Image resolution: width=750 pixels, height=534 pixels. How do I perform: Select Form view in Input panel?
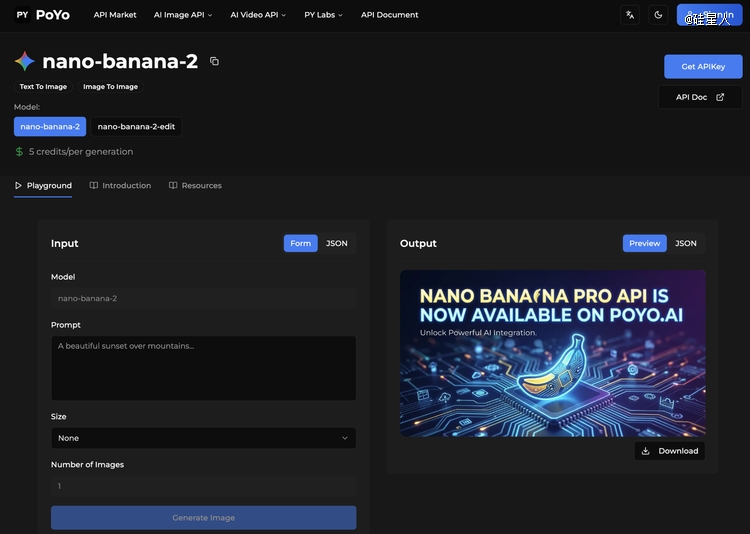(300, 243)
